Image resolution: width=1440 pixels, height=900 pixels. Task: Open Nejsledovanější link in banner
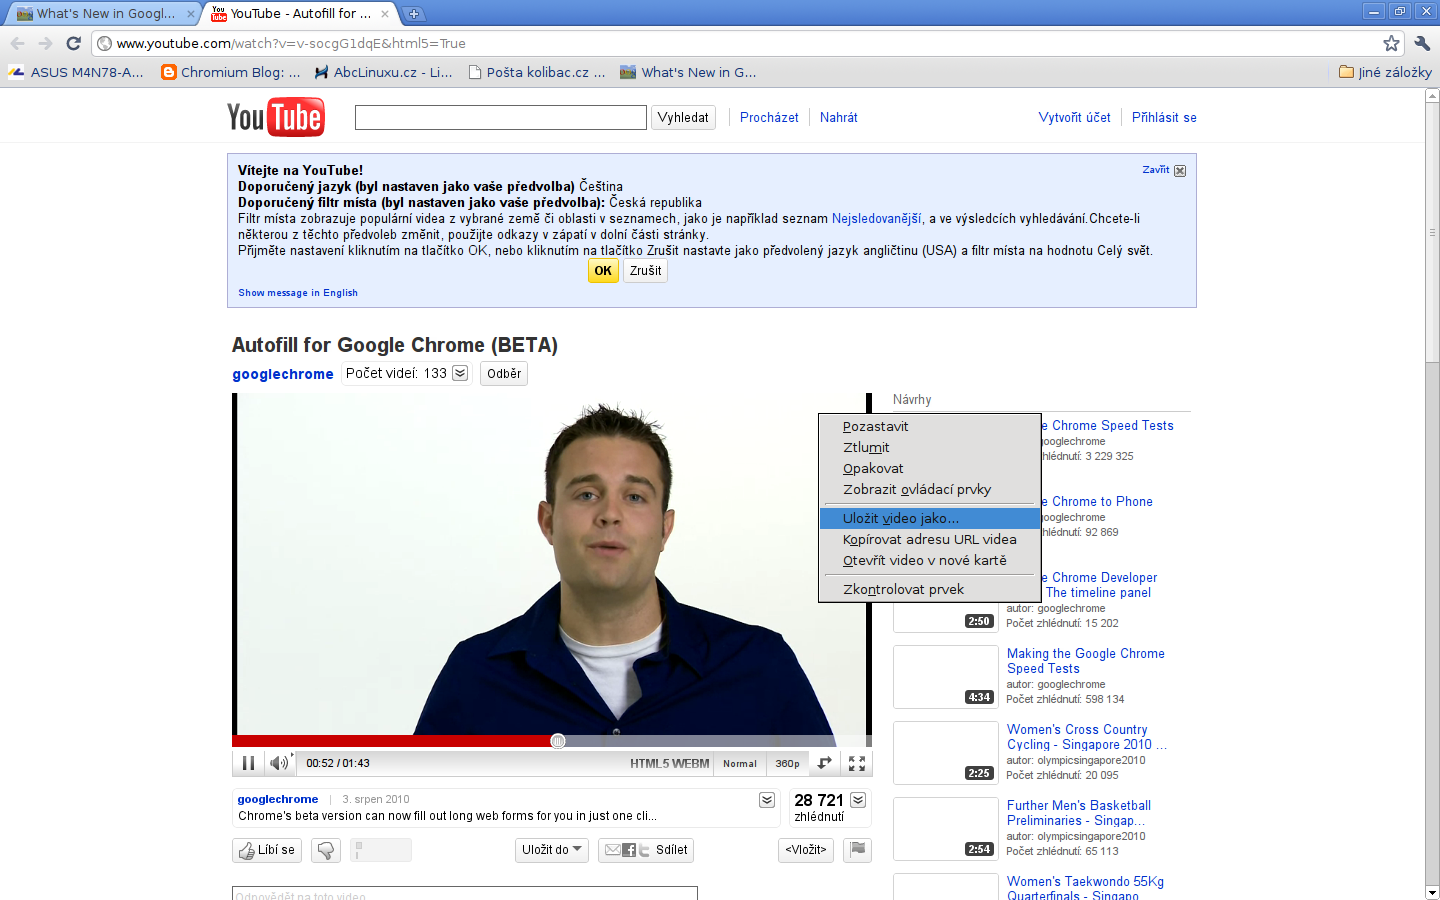click(877, 218)
